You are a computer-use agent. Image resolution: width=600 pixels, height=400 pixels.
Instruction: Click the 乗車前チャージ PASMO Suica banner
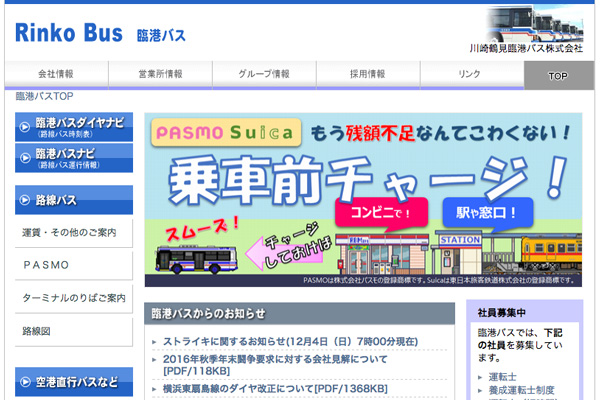(363, 199)
